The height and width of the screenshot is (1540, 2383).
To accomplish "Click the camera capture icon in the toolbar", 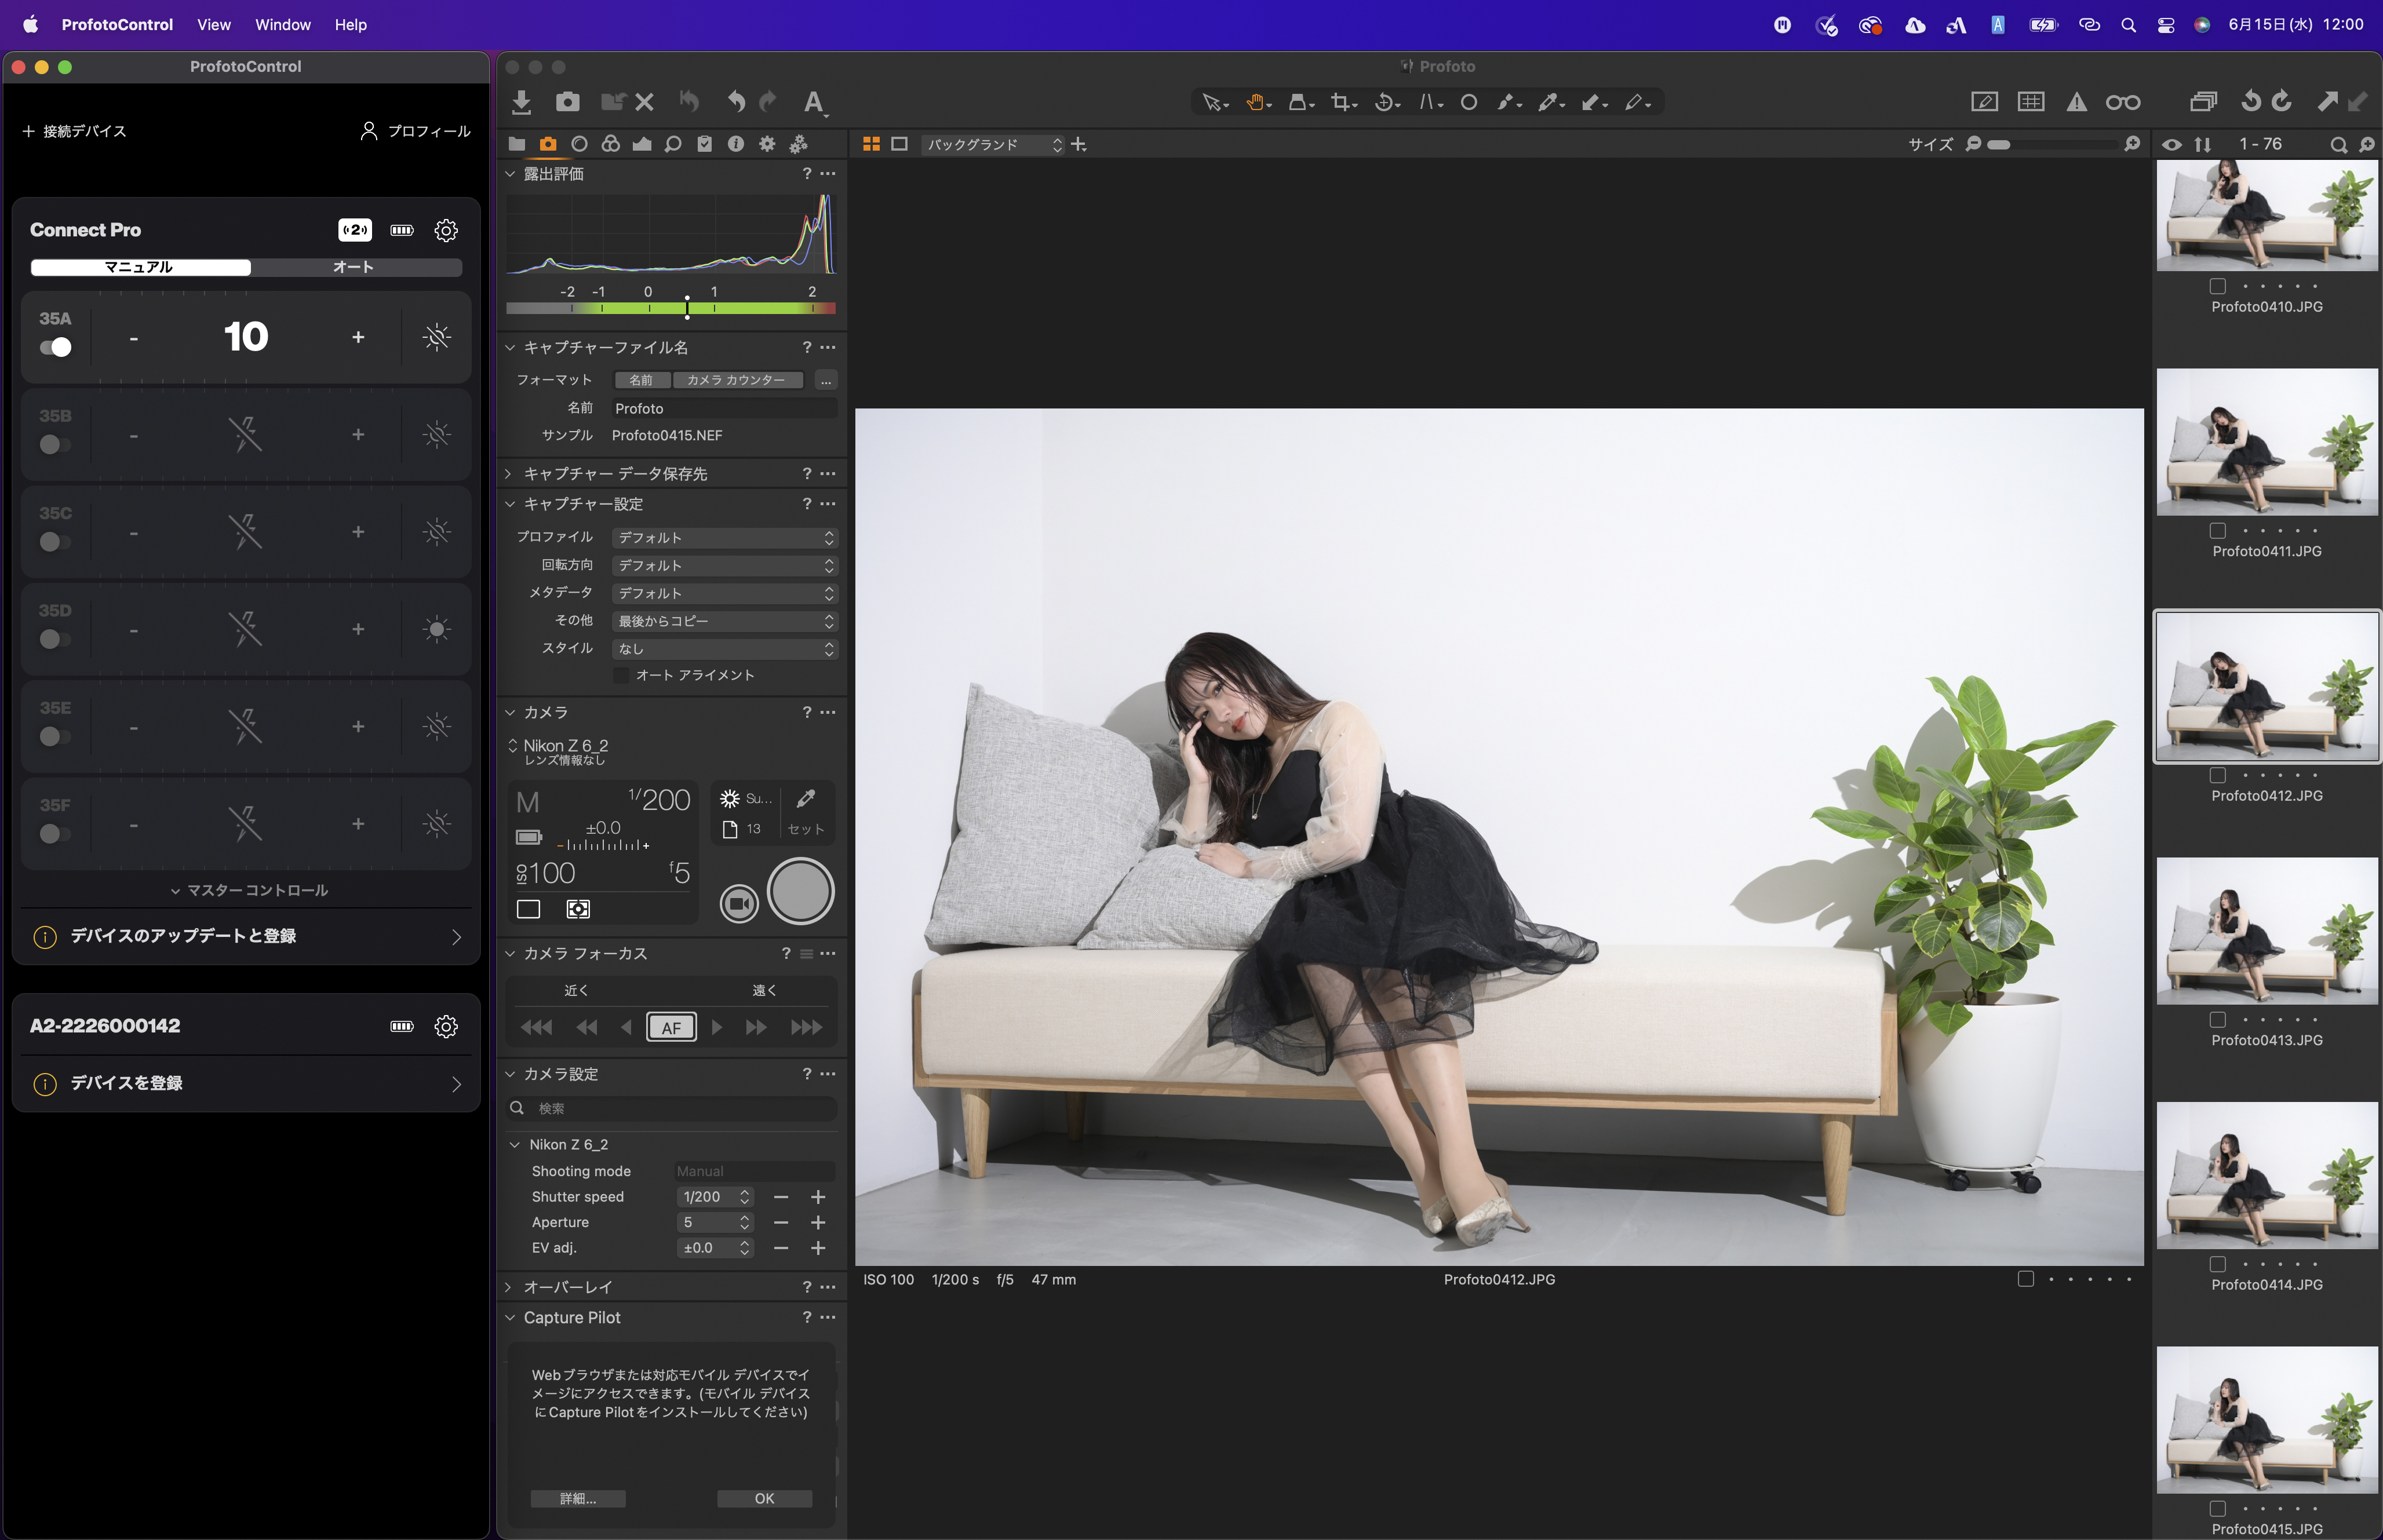I will 568,101.
